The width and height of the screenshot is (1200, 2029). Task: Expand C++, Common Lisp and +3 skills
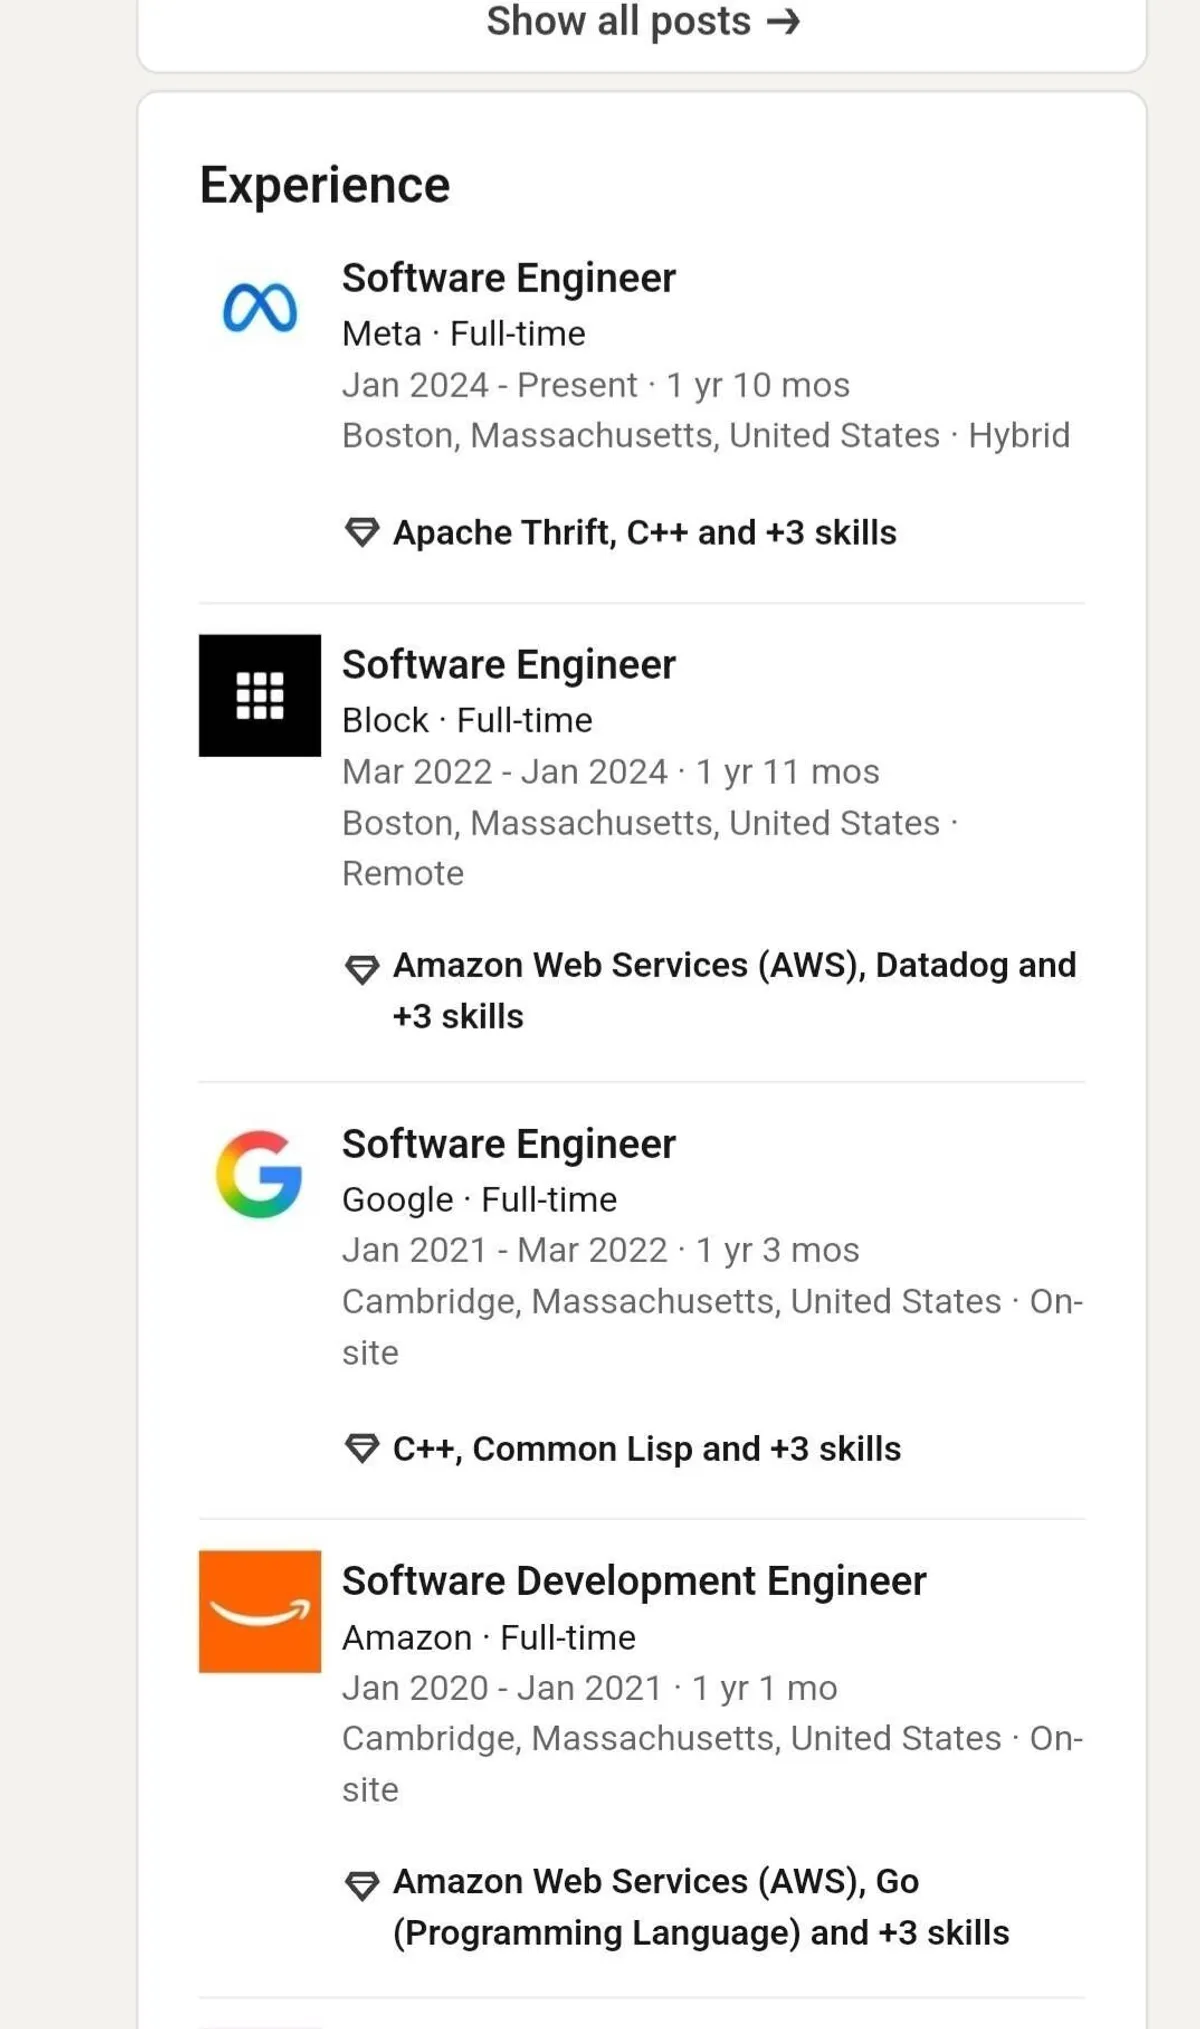tap(646, 1449)
